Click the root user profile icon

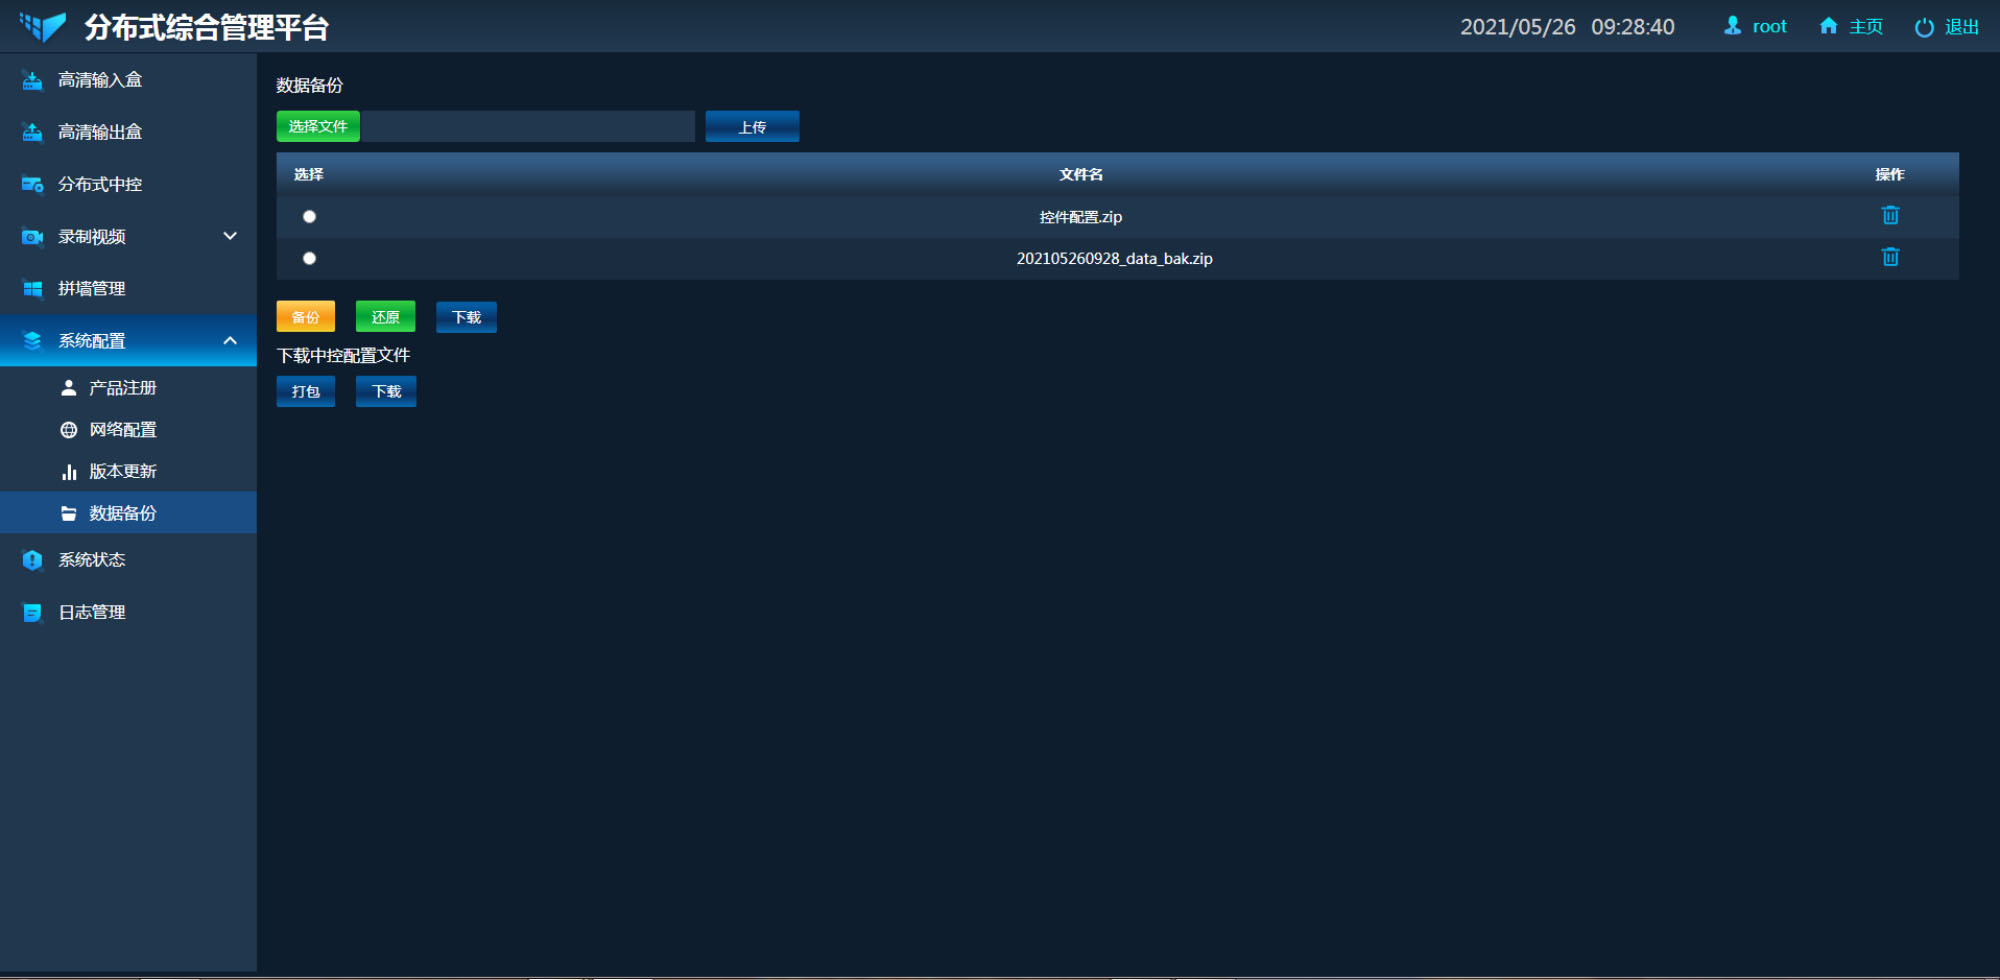click(x=1732, y=26)
